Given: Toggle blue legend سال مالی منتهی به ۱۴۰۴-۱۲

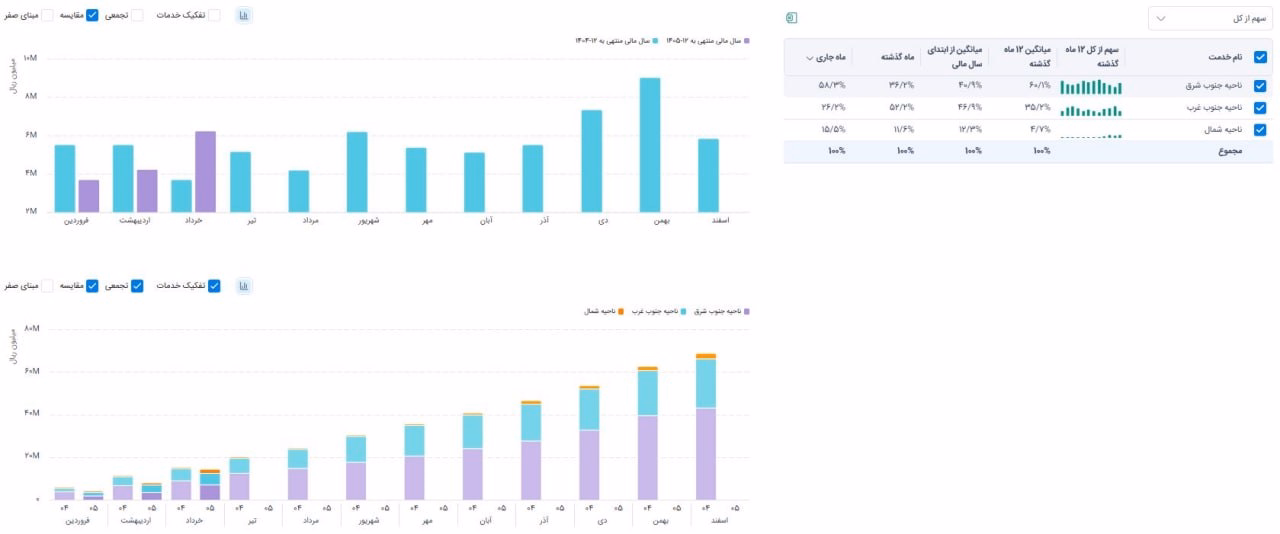Looking at the screenshot, I should tap(656, 41).
